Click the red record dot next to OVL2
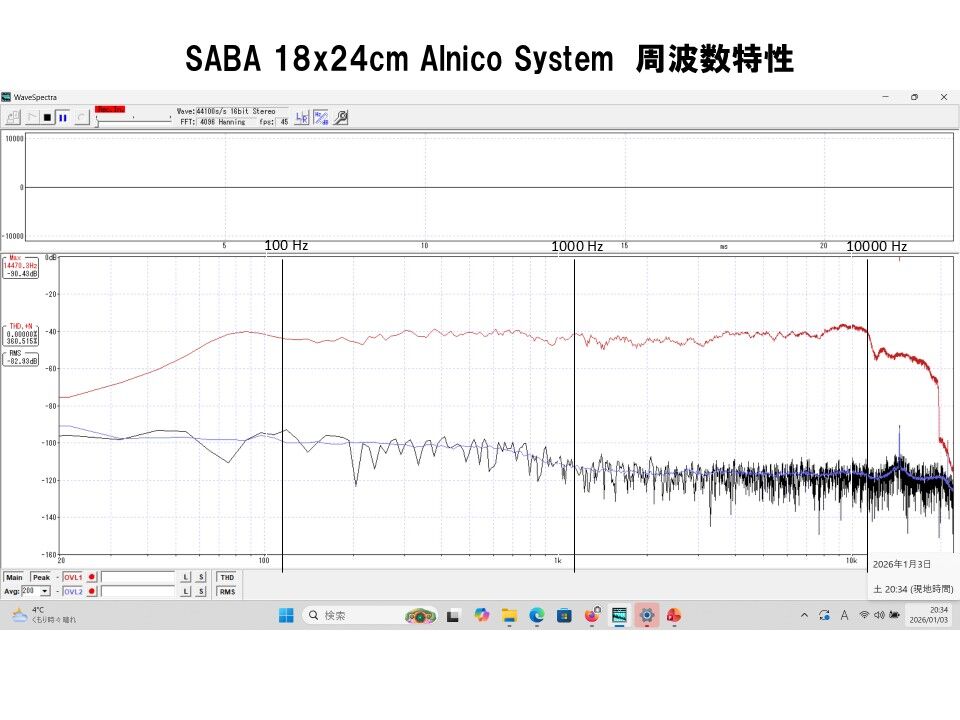This screenshot has height=720, width=960. (92, 591)
